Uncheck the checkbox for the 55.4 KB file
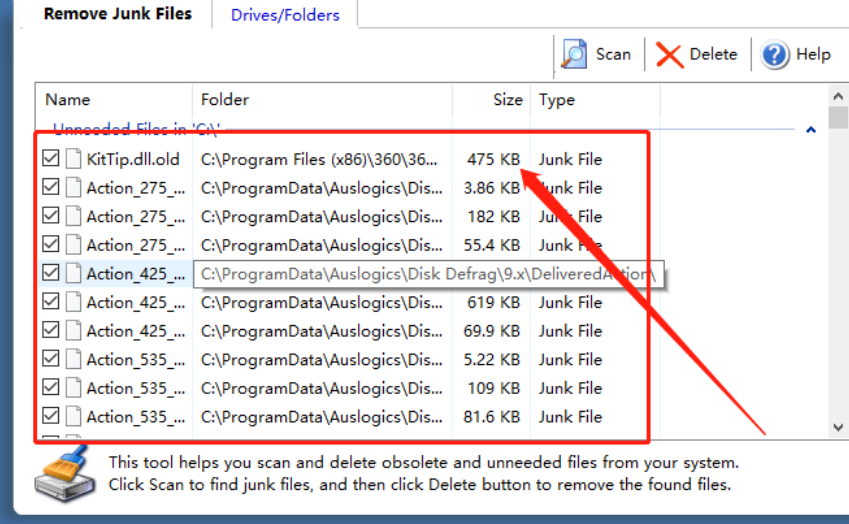849x524 pixels. pyautogui.click(x=51, y=244)
